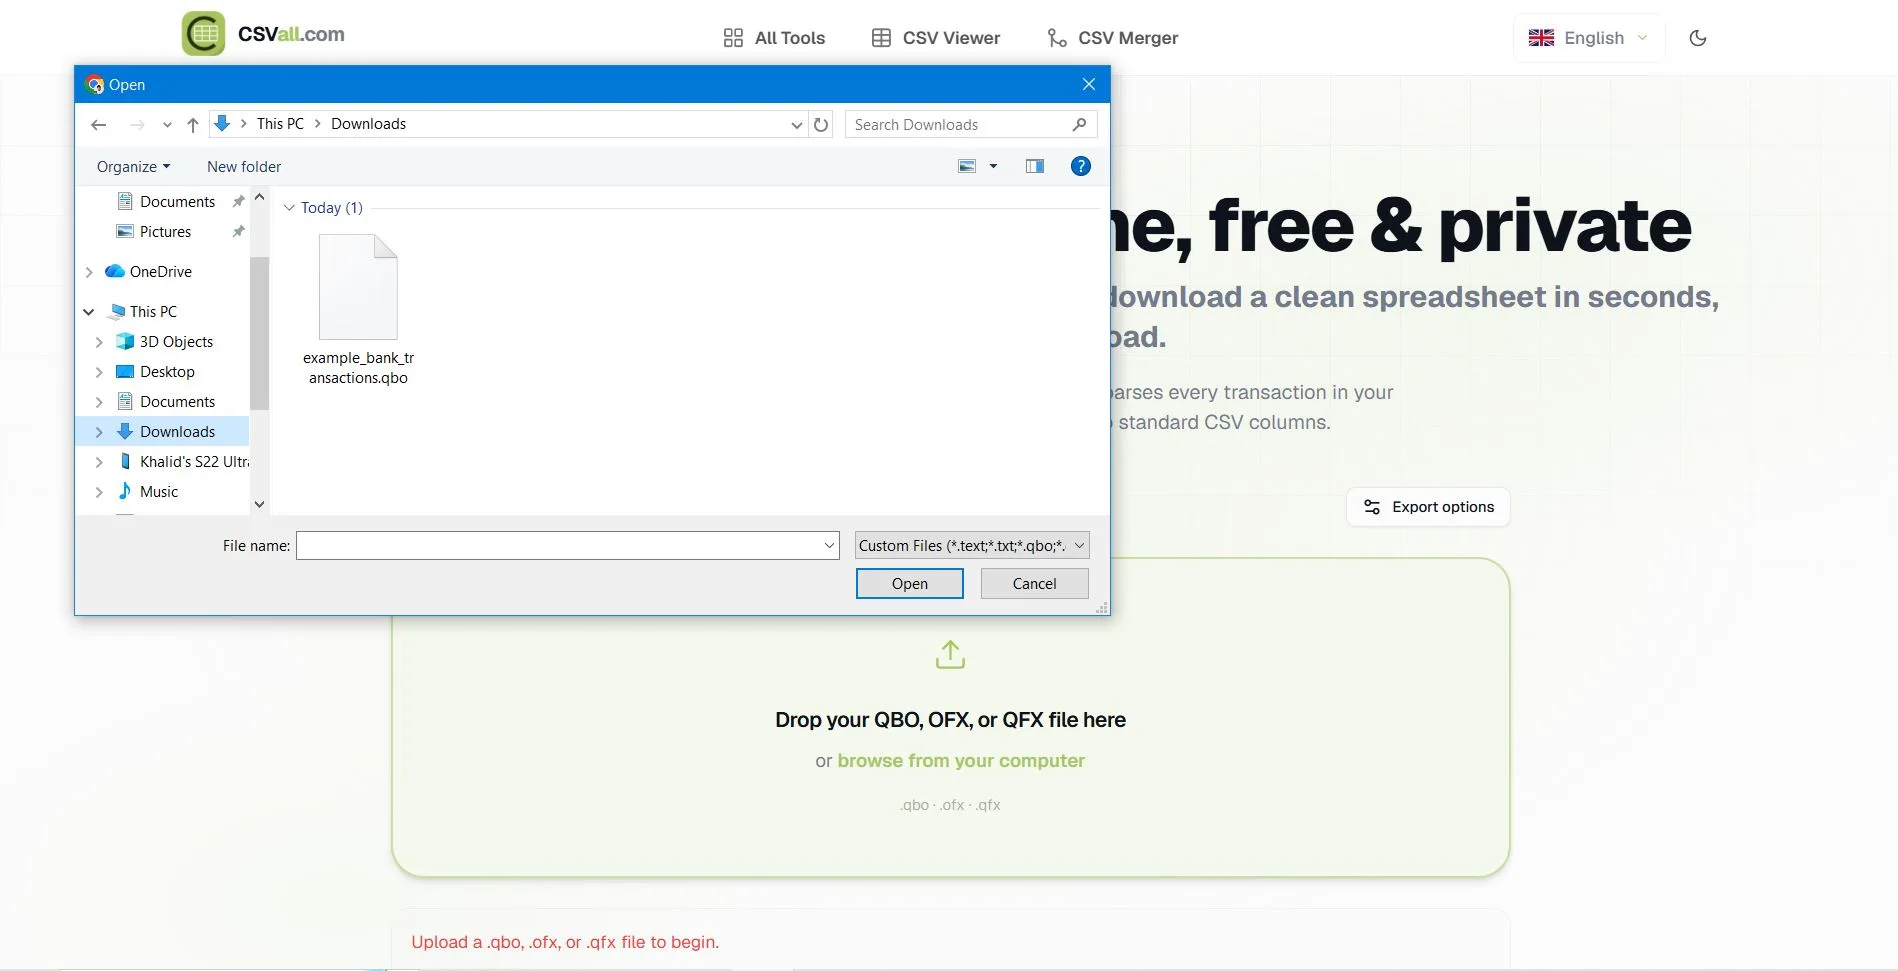
Task: Select OneDrive in navigation pane
Action: click(160, 272)
